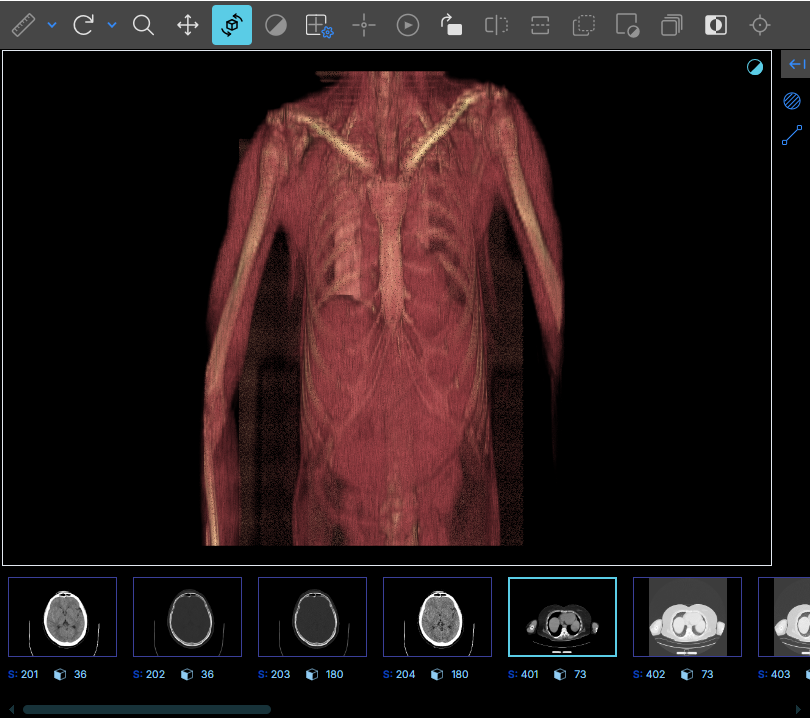
Task: Toggle the invert colors tool
Action: point(716,25)
